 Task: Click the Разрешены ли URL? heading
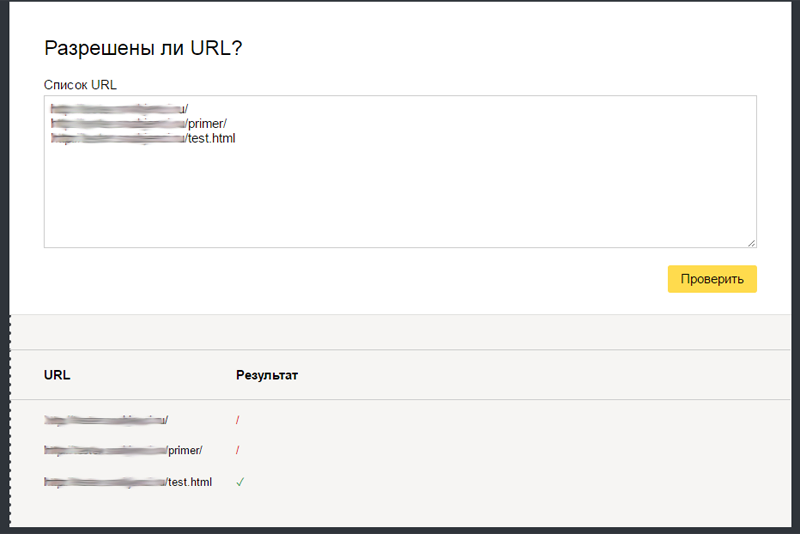143,48
